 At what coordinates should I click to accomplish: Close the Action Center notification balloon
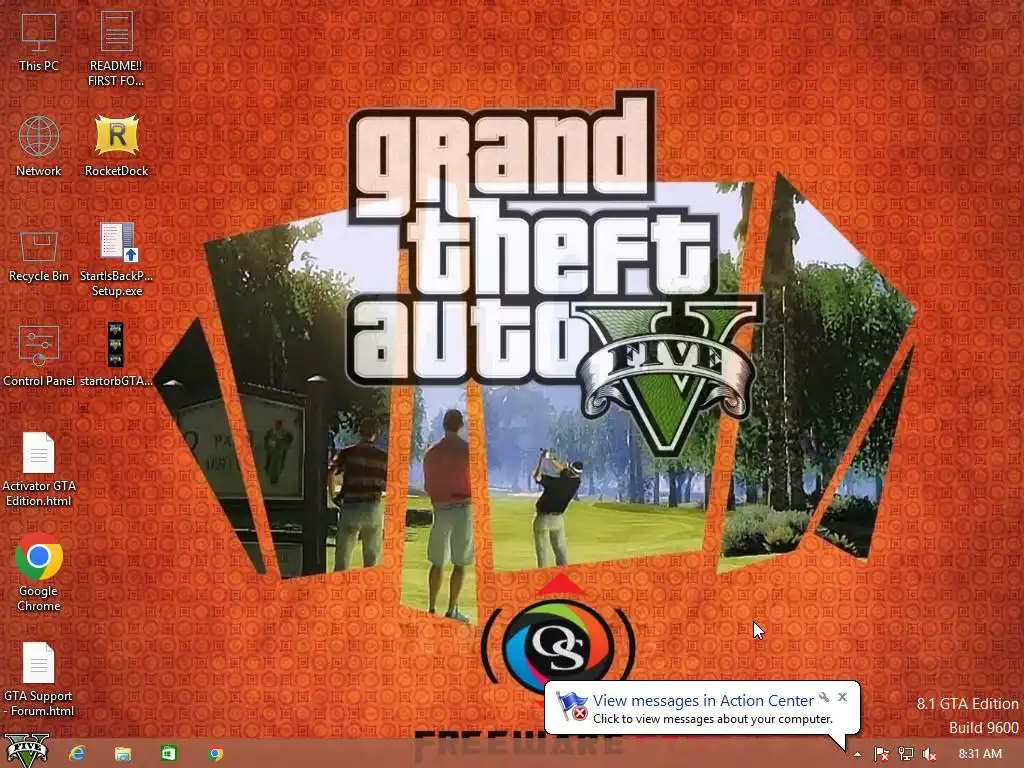pyautogui.click(x=842, y=697)
